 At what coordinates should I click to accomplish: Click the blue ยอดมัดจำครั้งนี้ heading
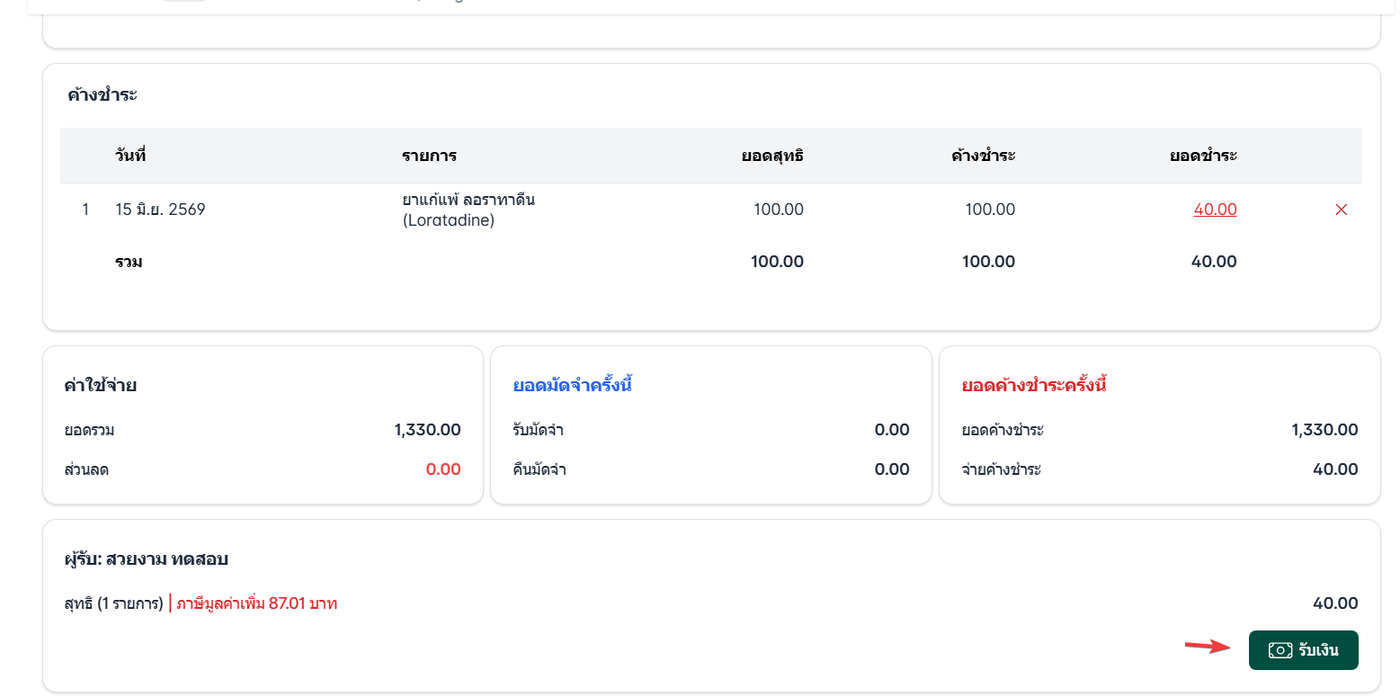tap(572, 385)
